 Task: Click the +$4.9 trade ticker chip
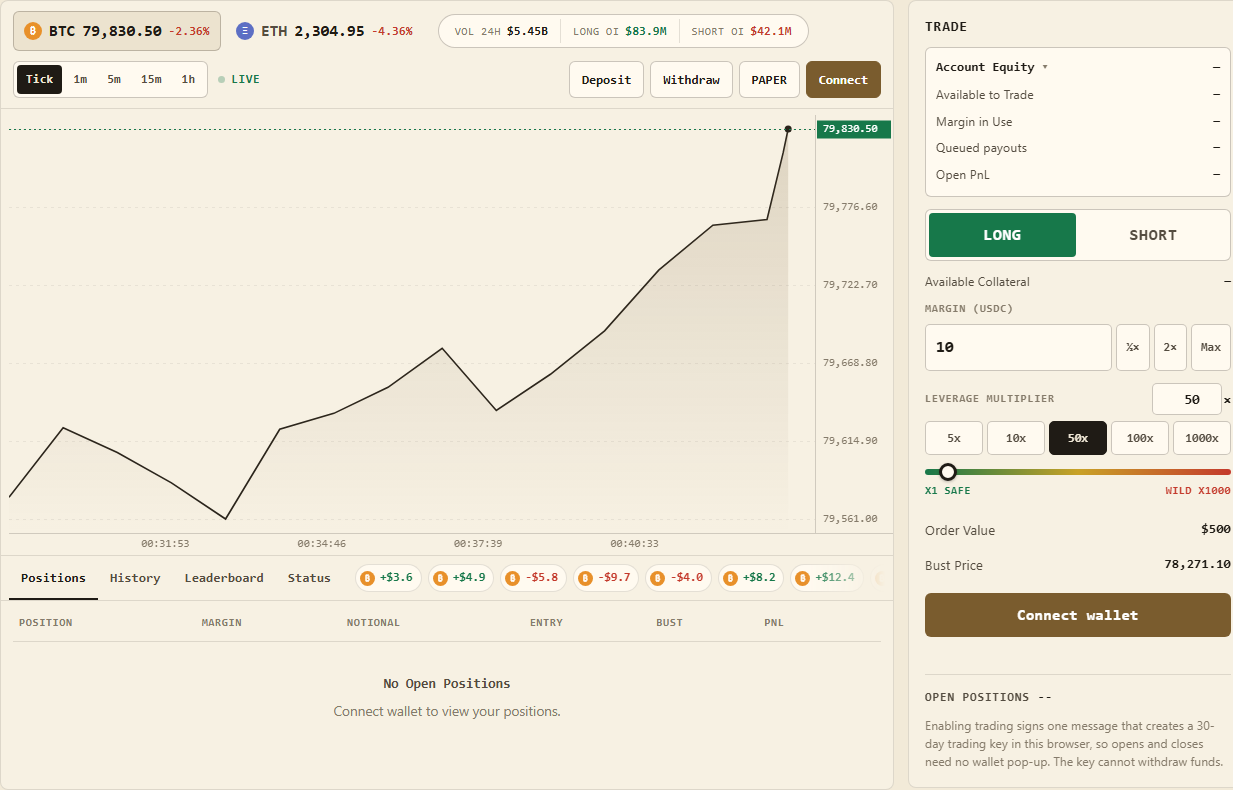(461, 578)
